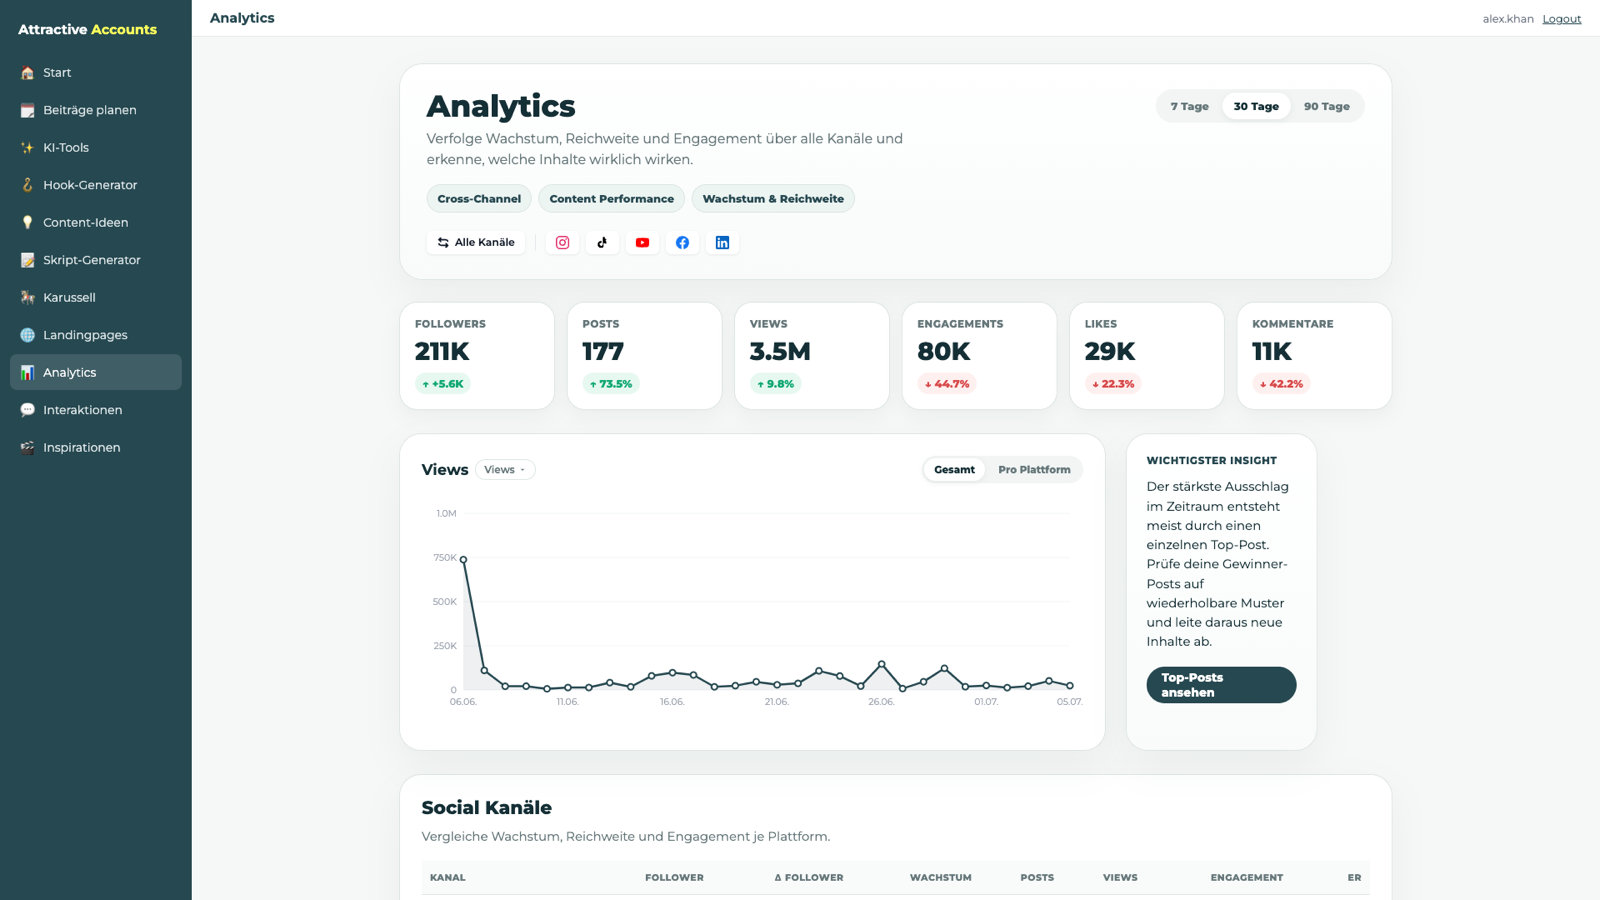
Task: Select the 30 Tage time range
Action: coord(1256,106)
